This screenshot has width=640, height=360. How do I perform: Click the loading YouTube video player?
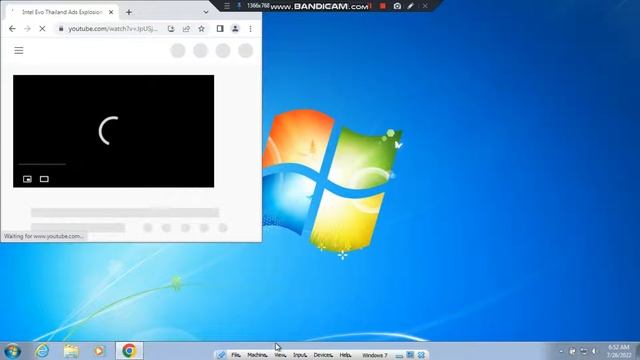(x=113, y=131)
